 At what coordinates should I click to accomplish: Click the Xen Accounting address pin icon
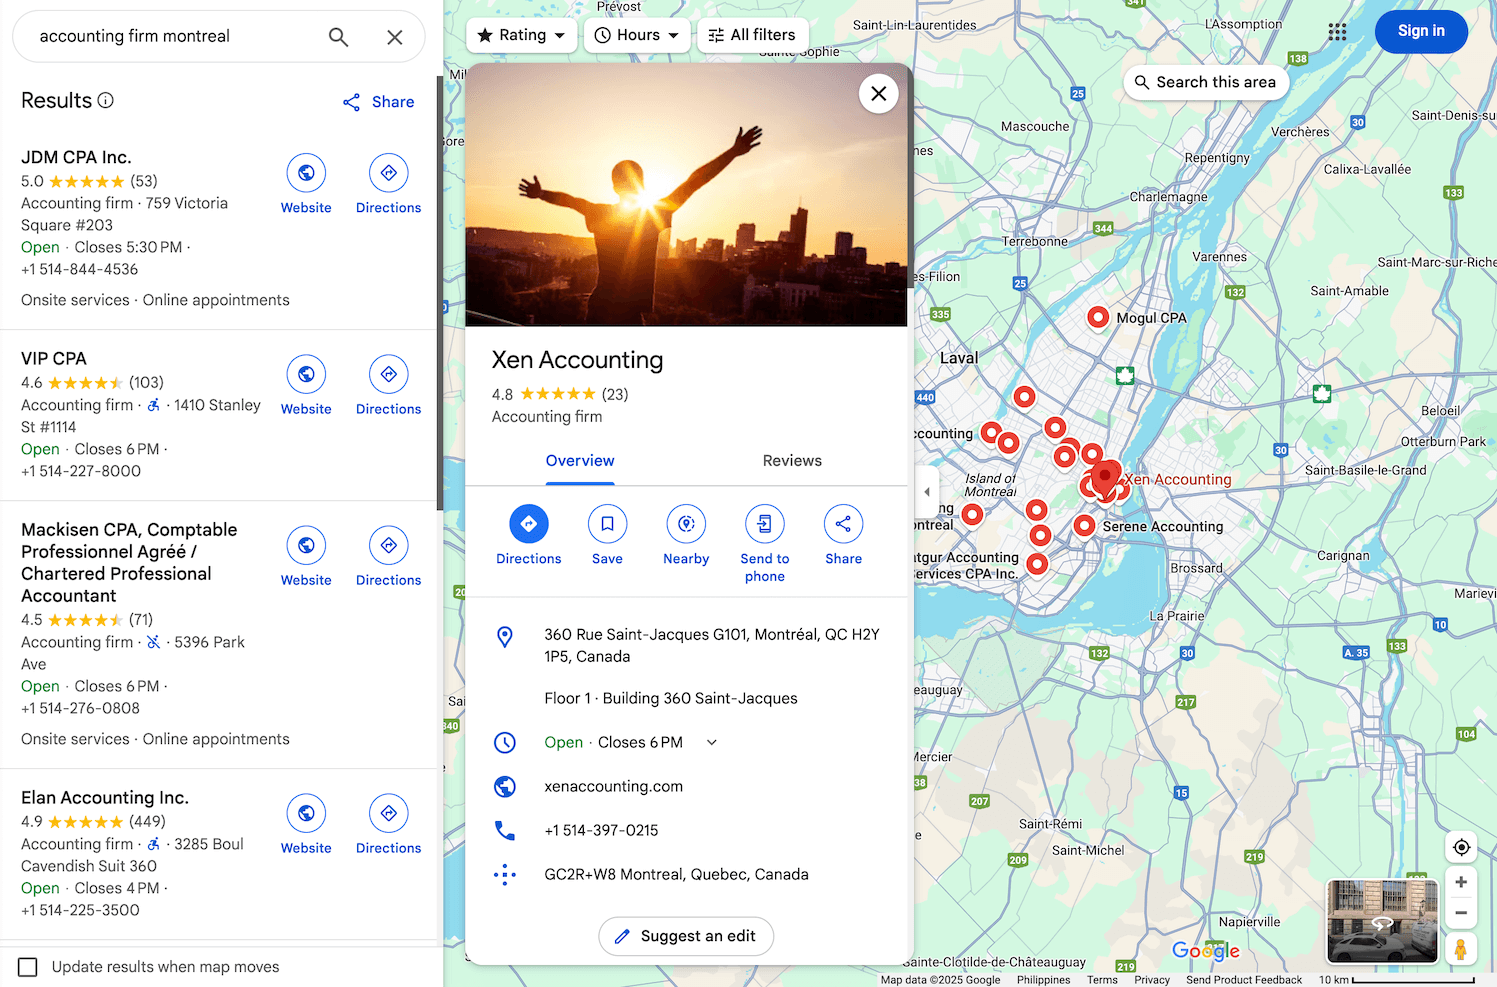coord(505,636)
